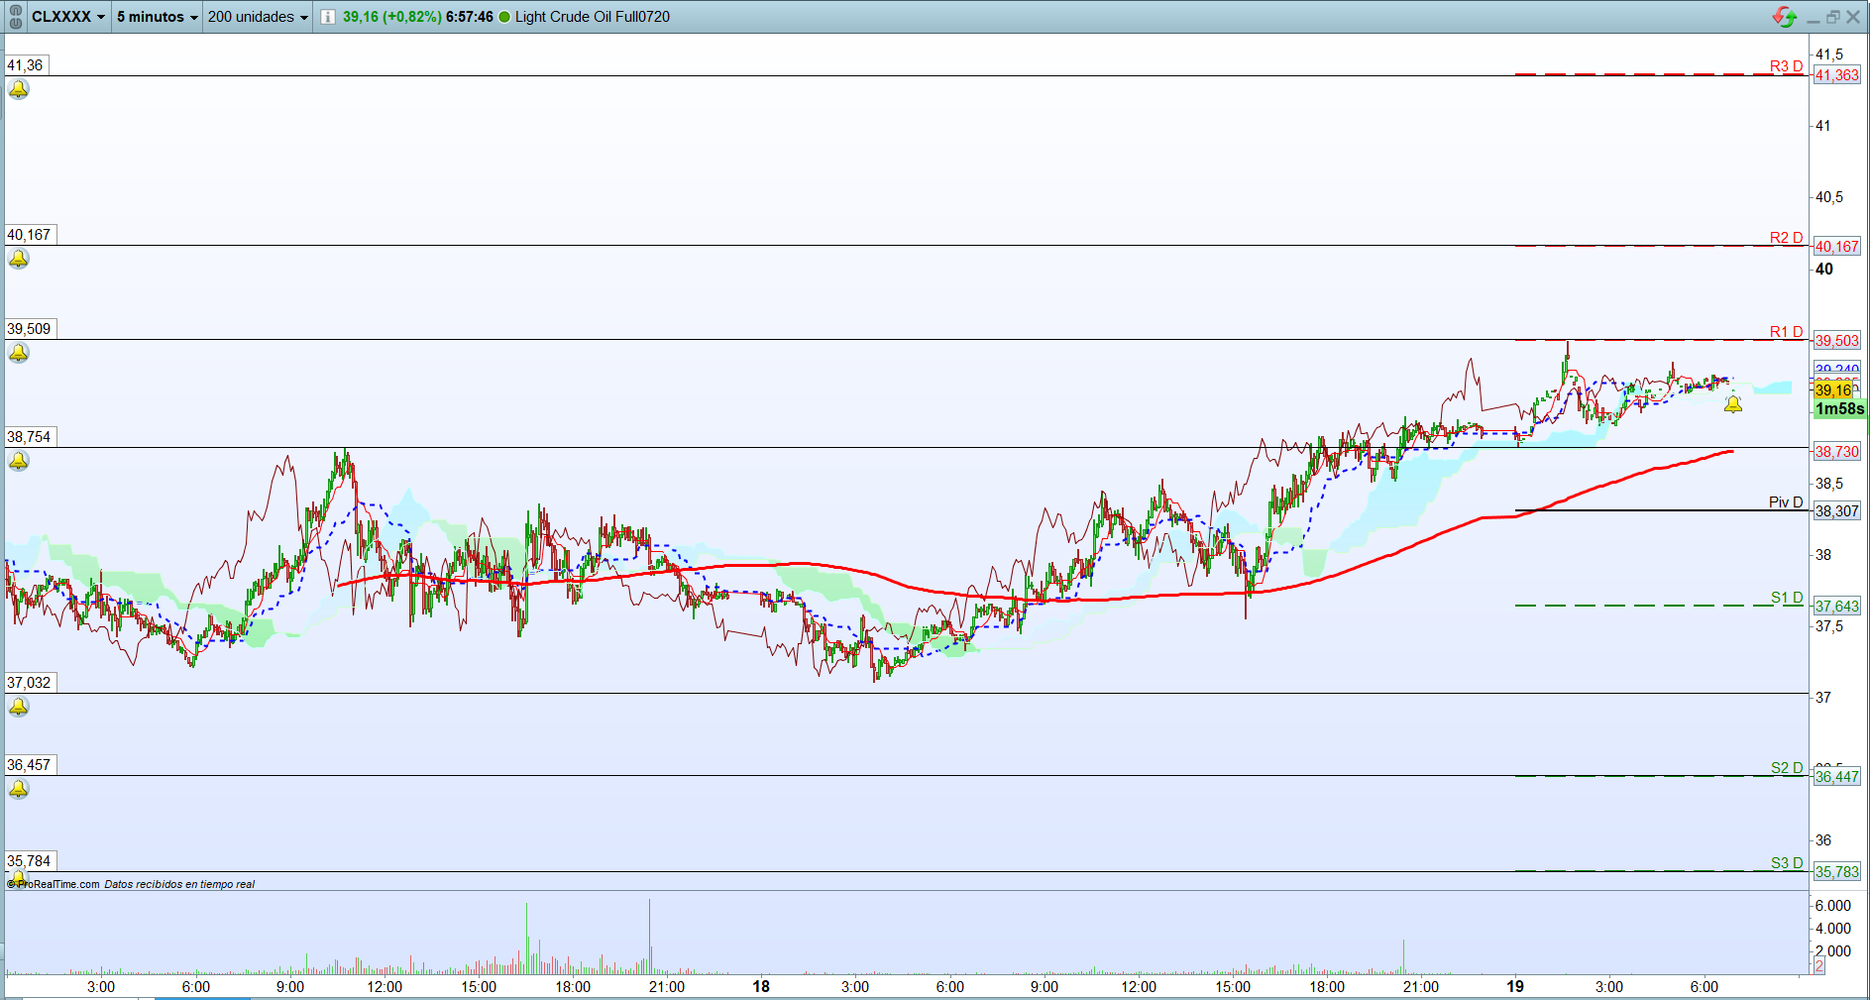Click the 40,167 label above the bell
Screen dimensions: 1870x1000
pyautogui.click(x=29, y=235)
